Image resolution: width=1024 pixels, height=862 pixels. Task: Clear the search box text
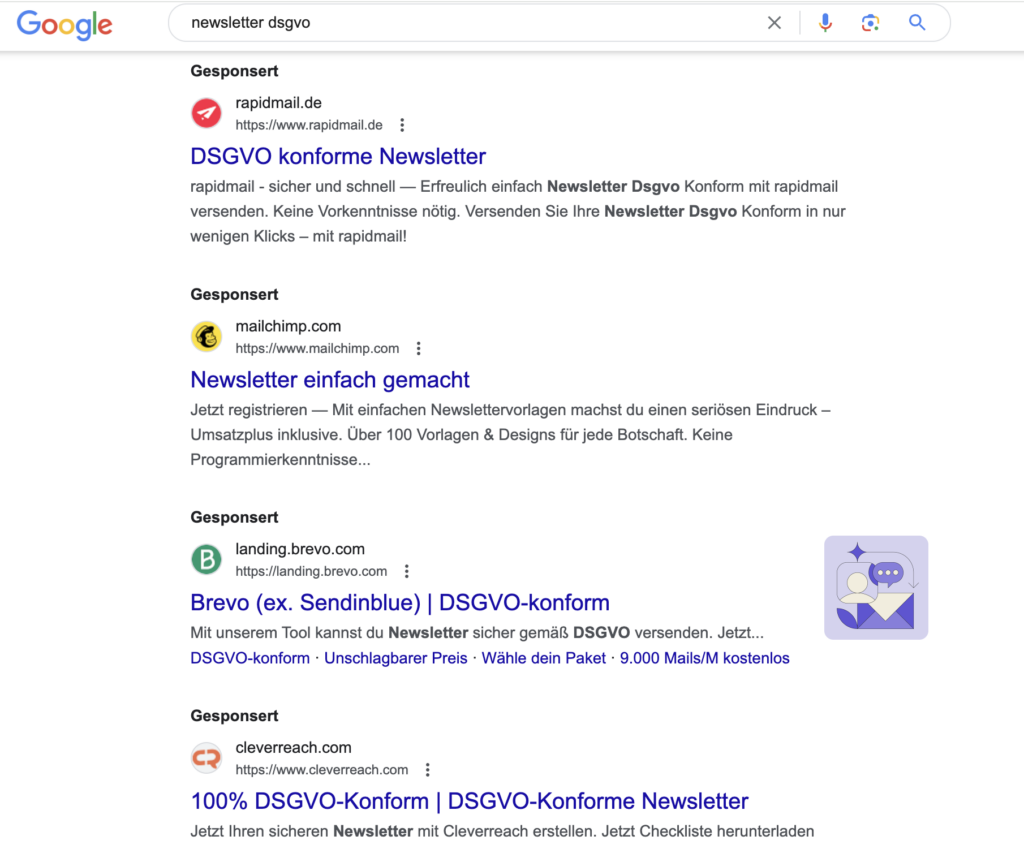pos(774,23)
